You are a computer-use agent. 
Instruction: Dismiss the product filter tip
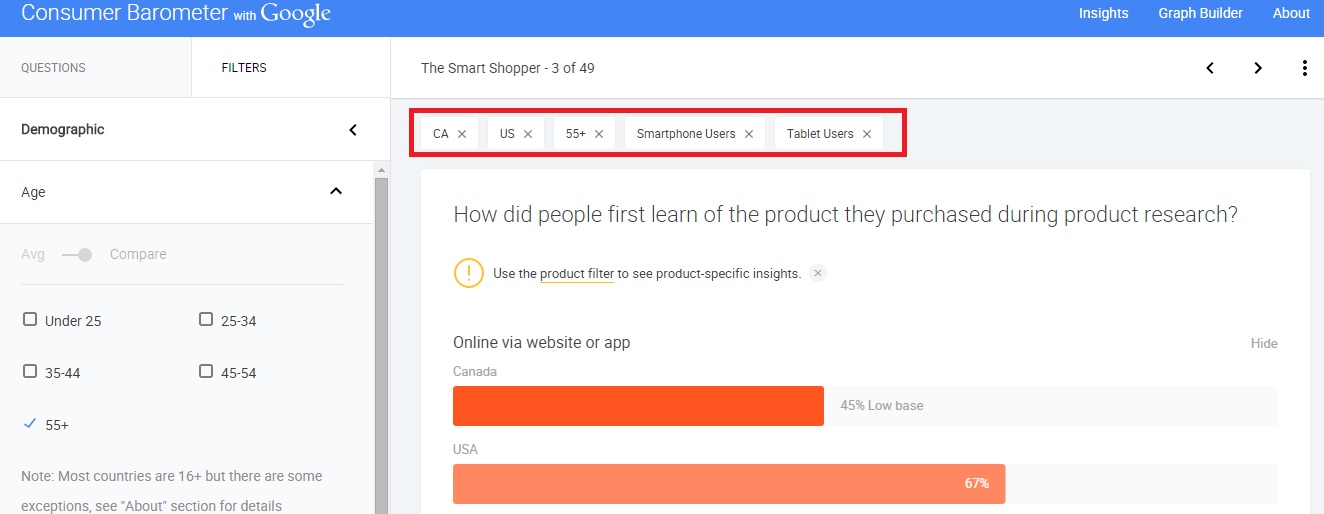(x=818, y=273)
